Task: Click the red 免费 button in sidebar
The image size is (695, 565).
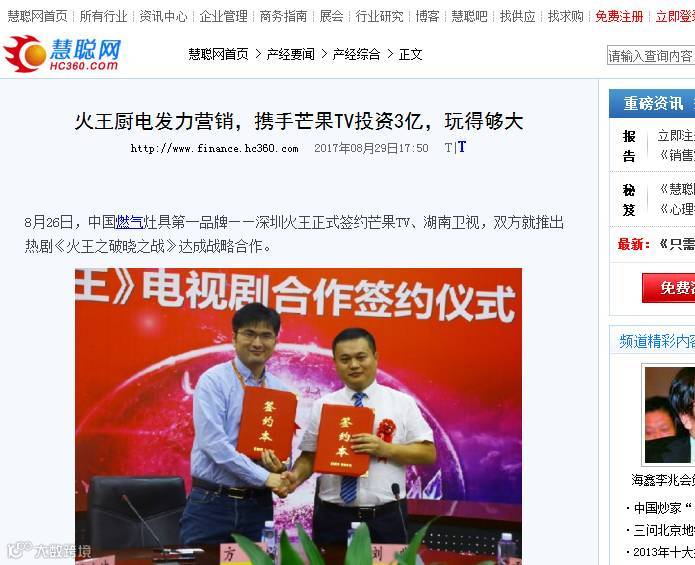Action: (x=668, y=288)
